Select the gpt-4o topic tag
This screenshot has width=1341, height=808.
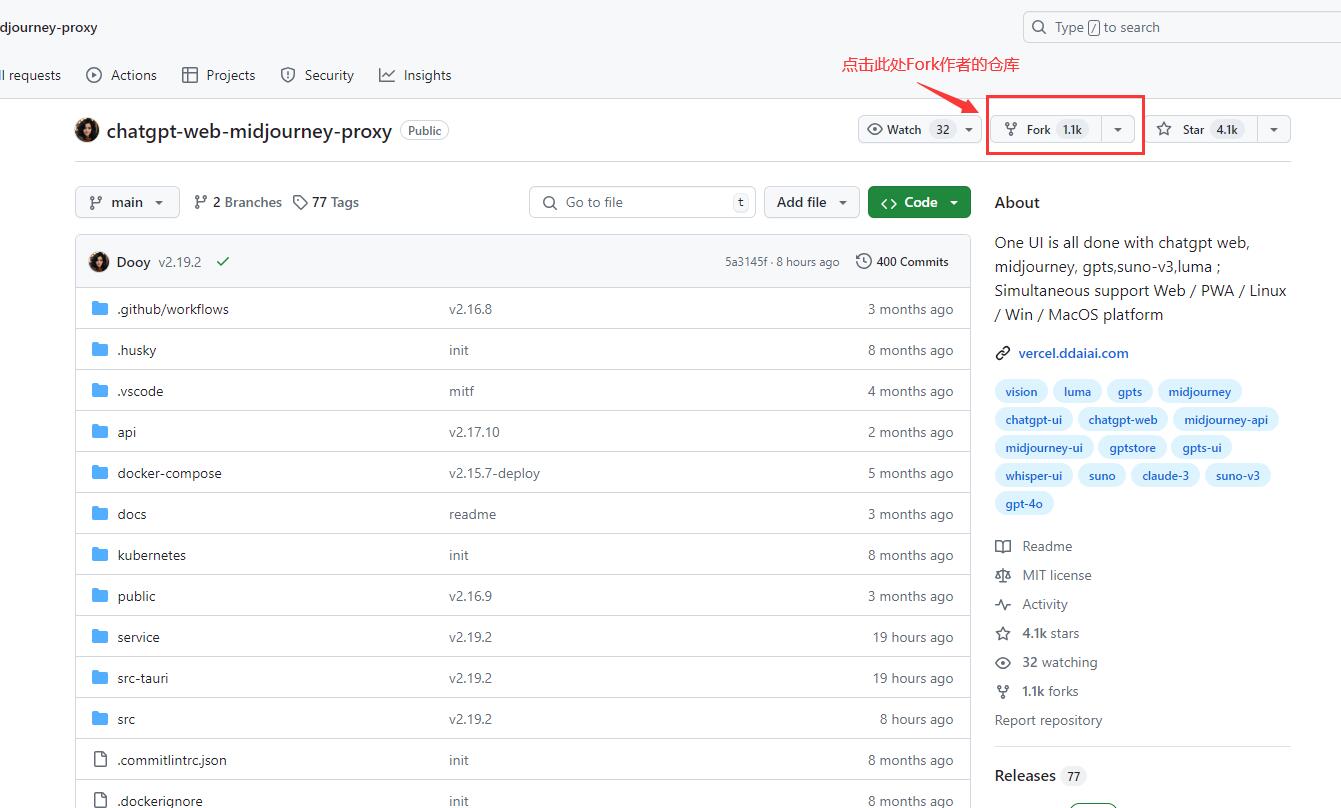tap(1024, 504)
